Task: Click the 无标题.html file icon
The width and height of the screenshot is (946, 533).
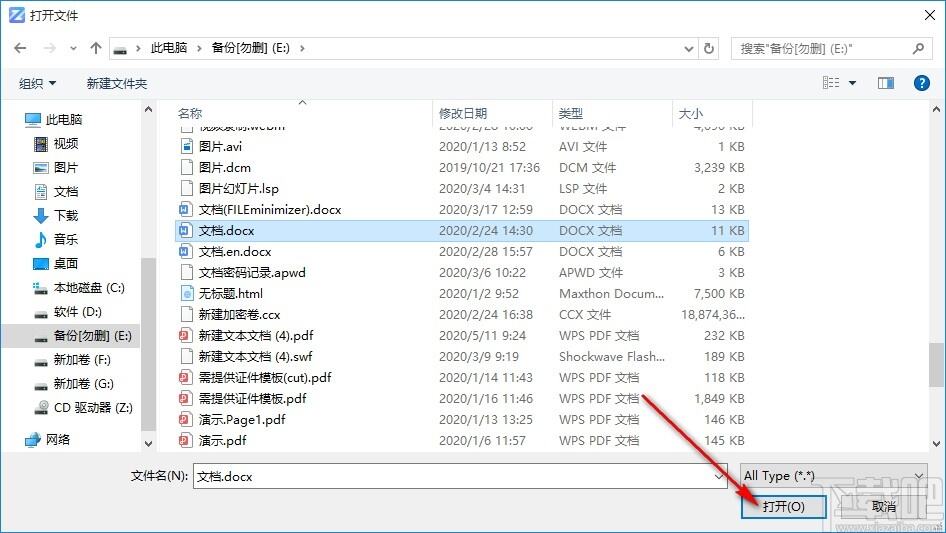Action: pyautogui.click(x=186, y=294)
